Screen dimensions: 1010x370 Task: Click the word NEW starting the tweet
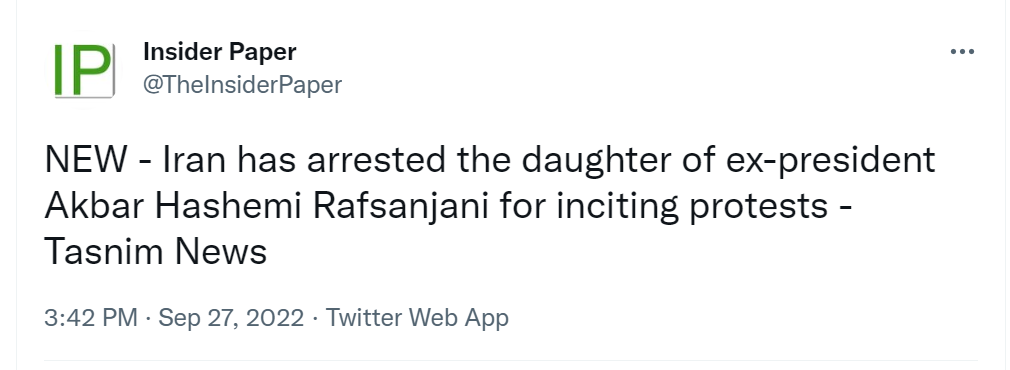point(86,160)
